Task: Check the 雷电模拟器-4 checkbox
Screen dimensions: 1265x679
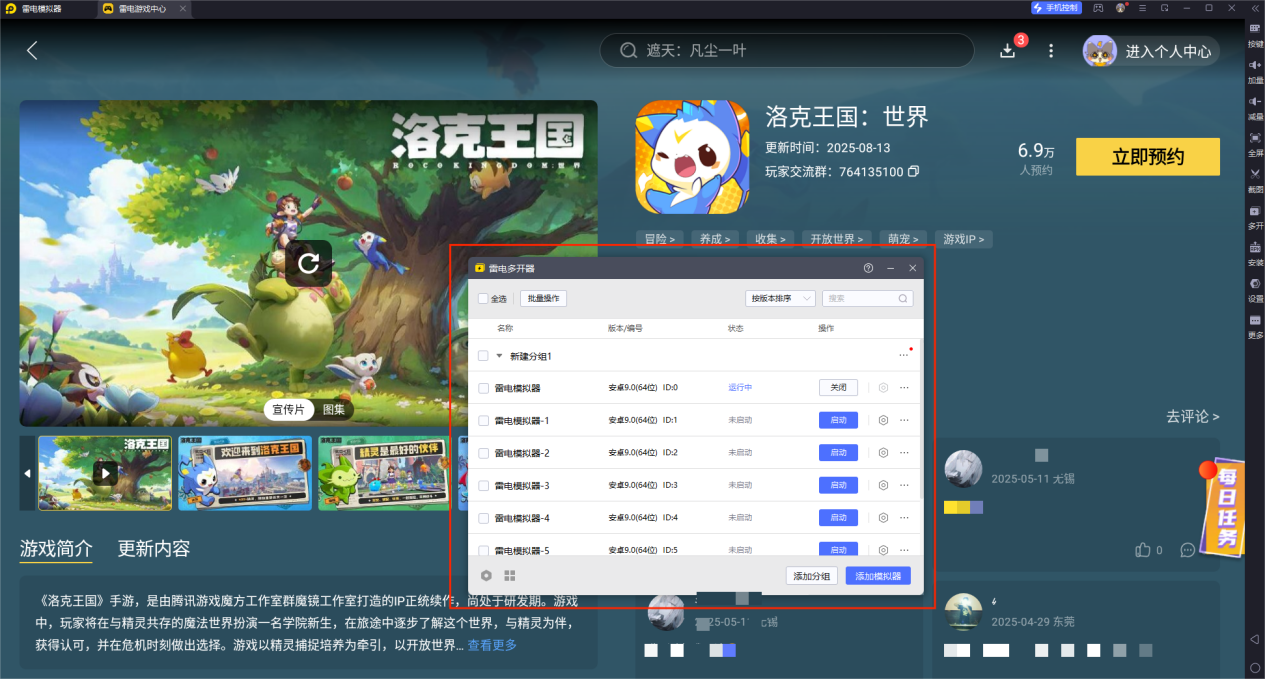Action: (x=483, y=518)
